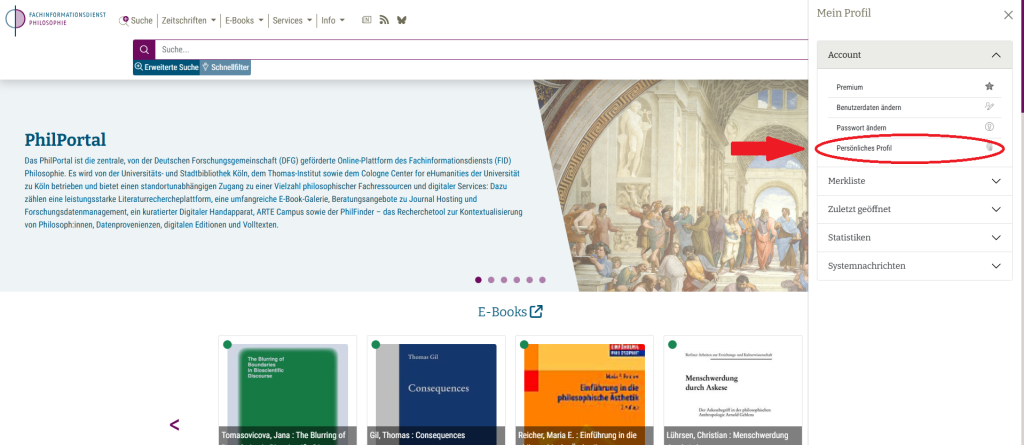
Task: Open Persönliches Profil
Action: point(915,148)
